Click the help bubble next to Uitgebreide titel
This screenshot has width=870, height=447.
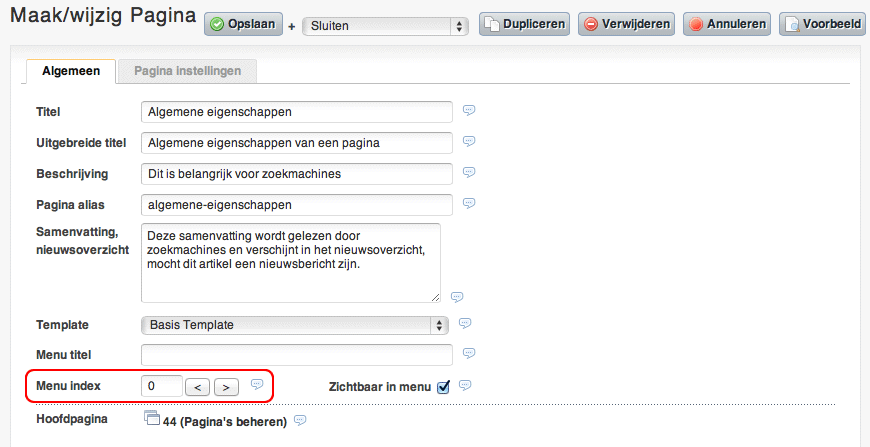click(x=469, y=141)
